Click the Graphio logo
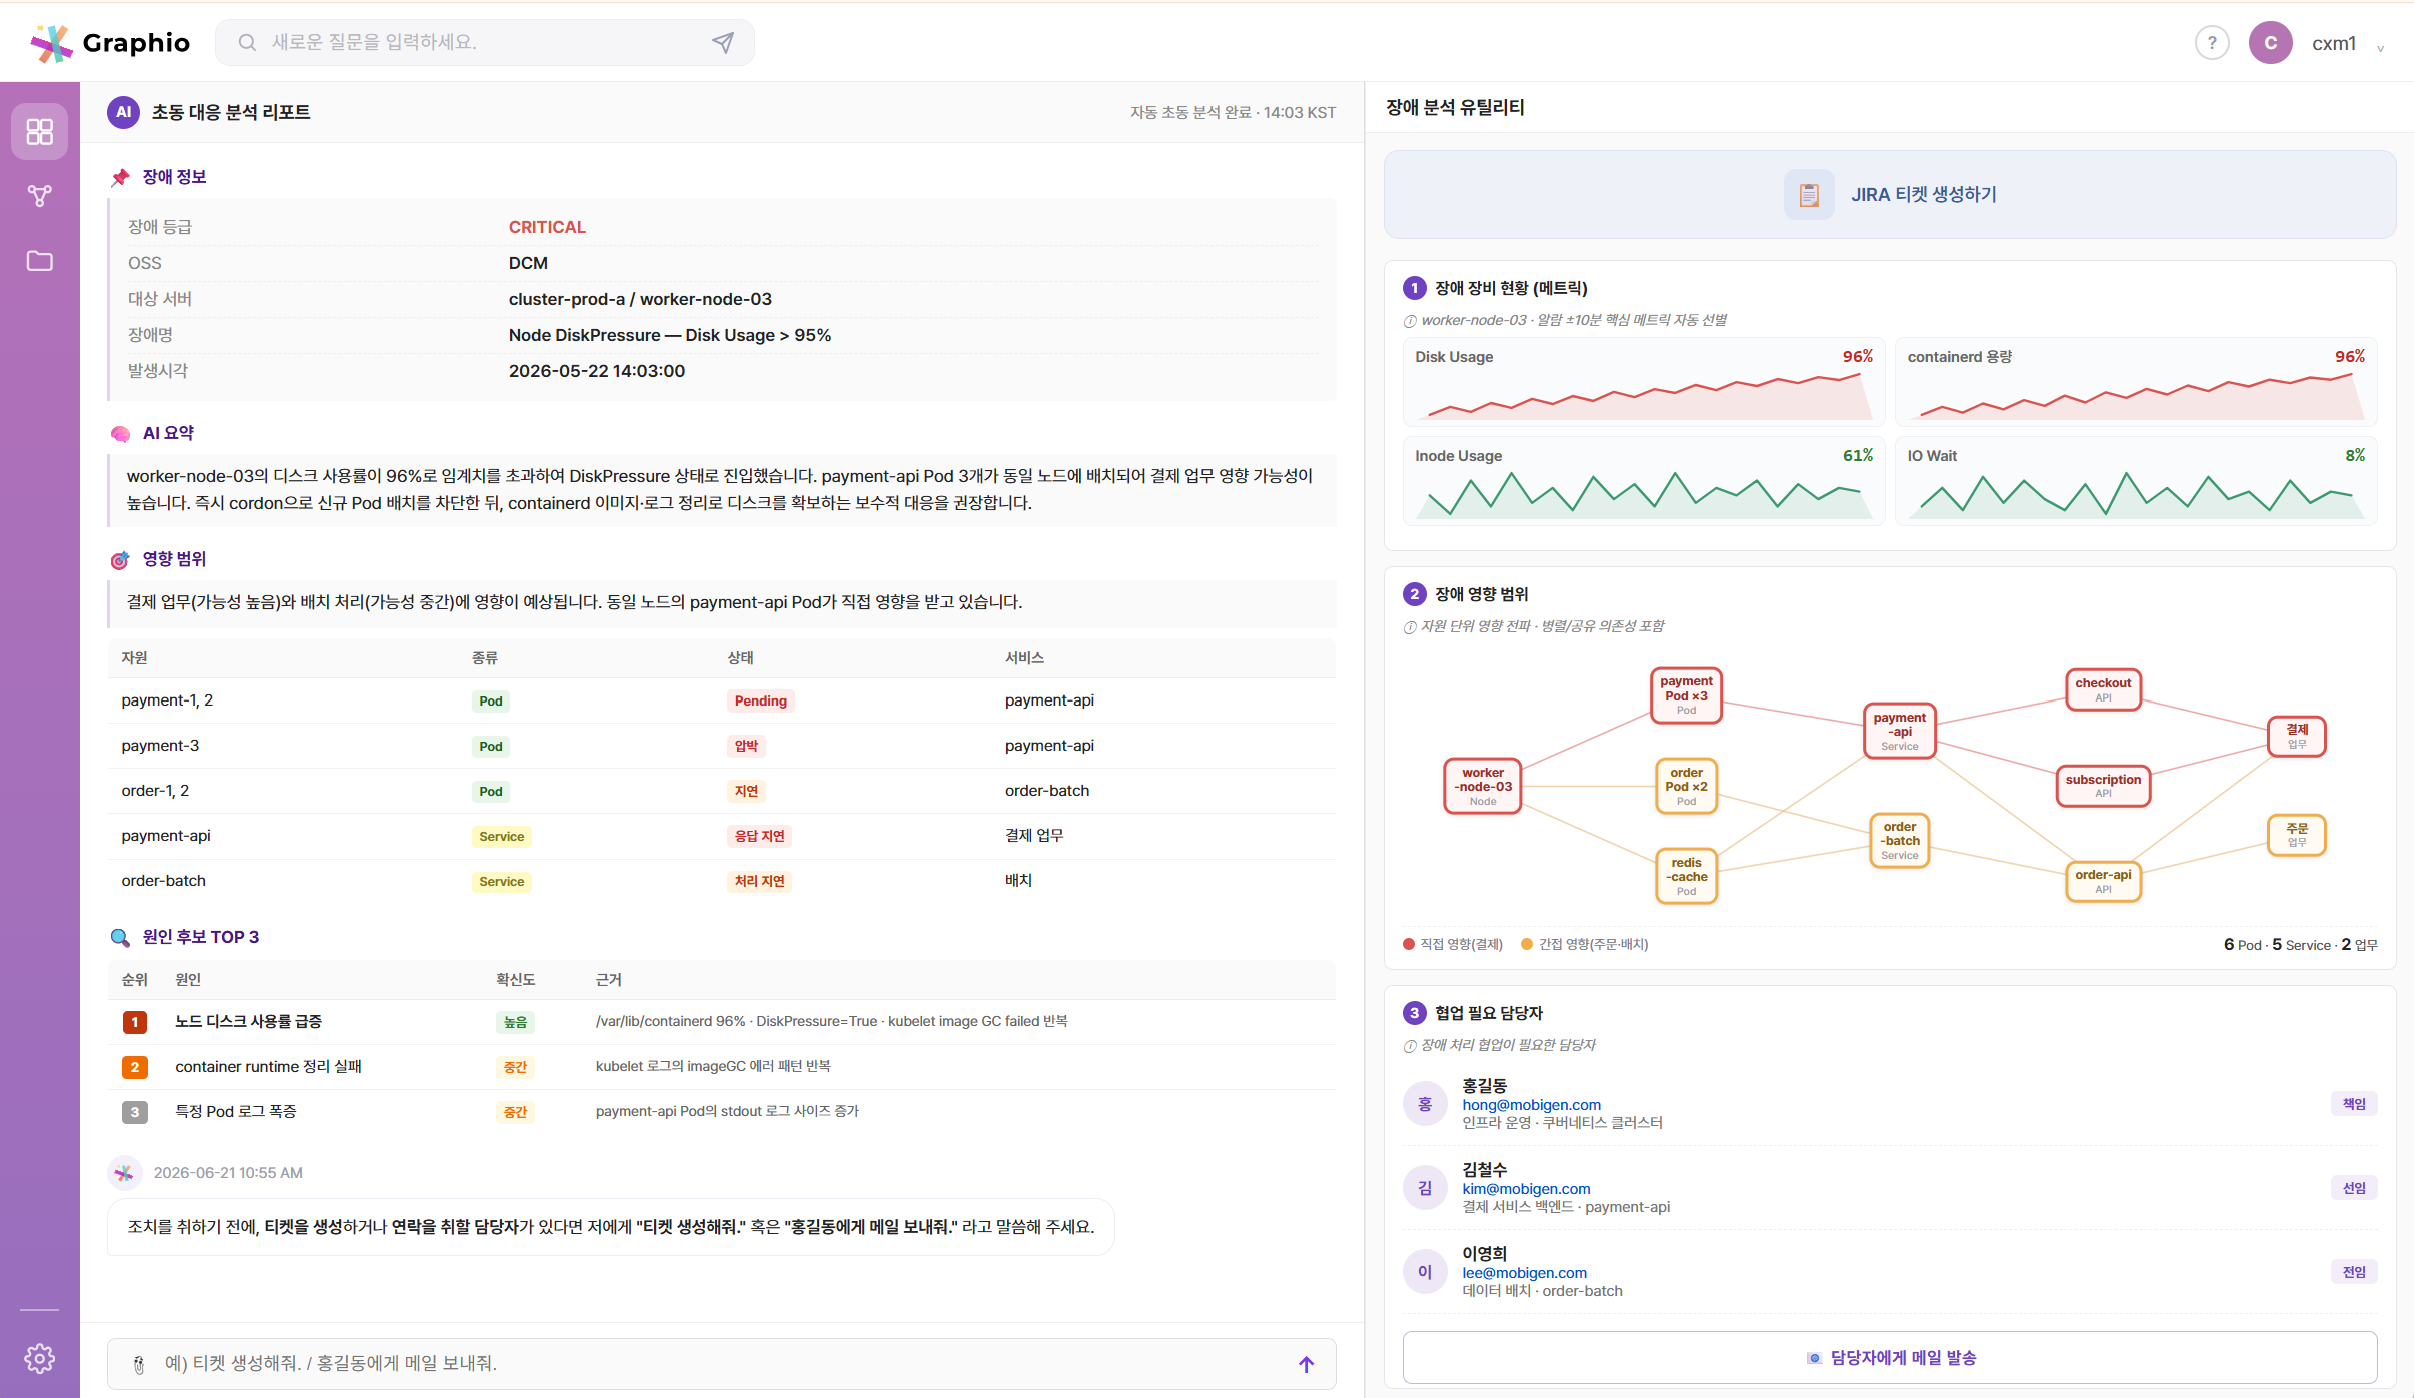The height and width of the screenshot is (1398, 2414). pos(110,43)
